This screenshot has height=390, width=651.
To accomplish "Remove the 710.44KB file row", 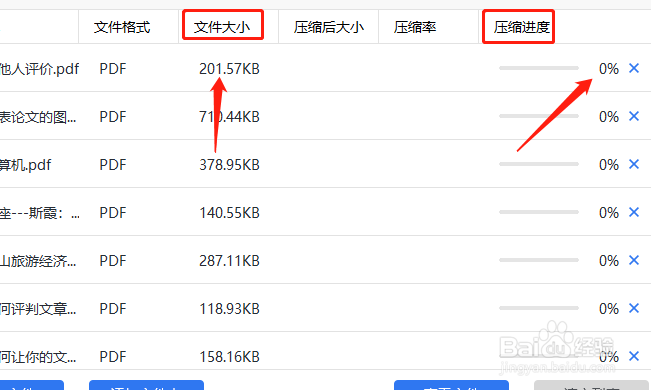I will (634, 116).
